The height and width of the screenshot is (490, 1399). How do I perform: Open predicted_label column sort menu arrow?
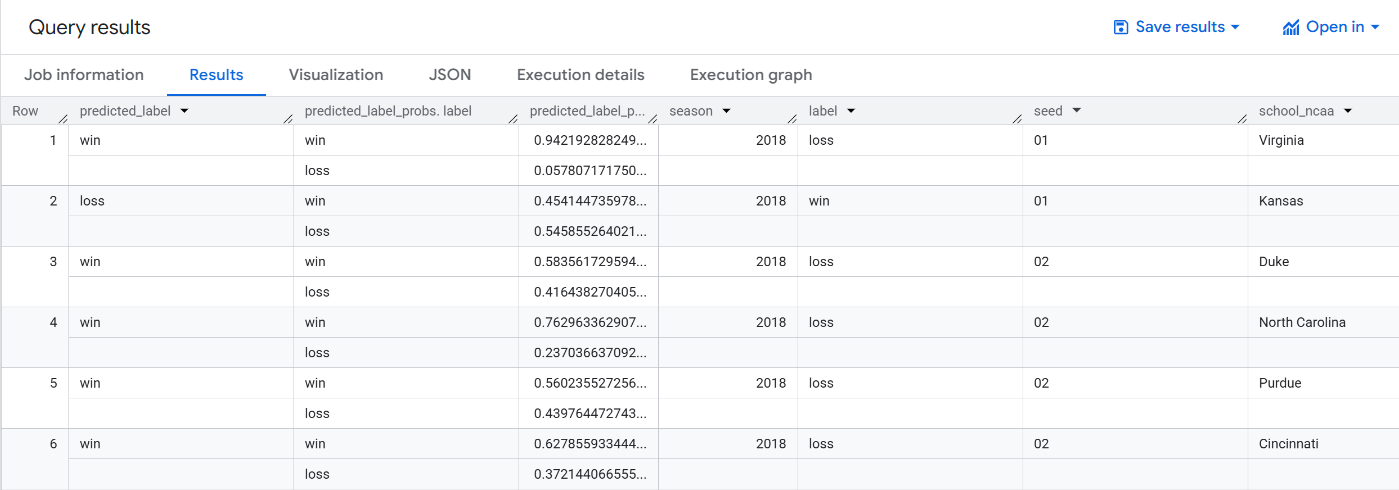[184, 111]
